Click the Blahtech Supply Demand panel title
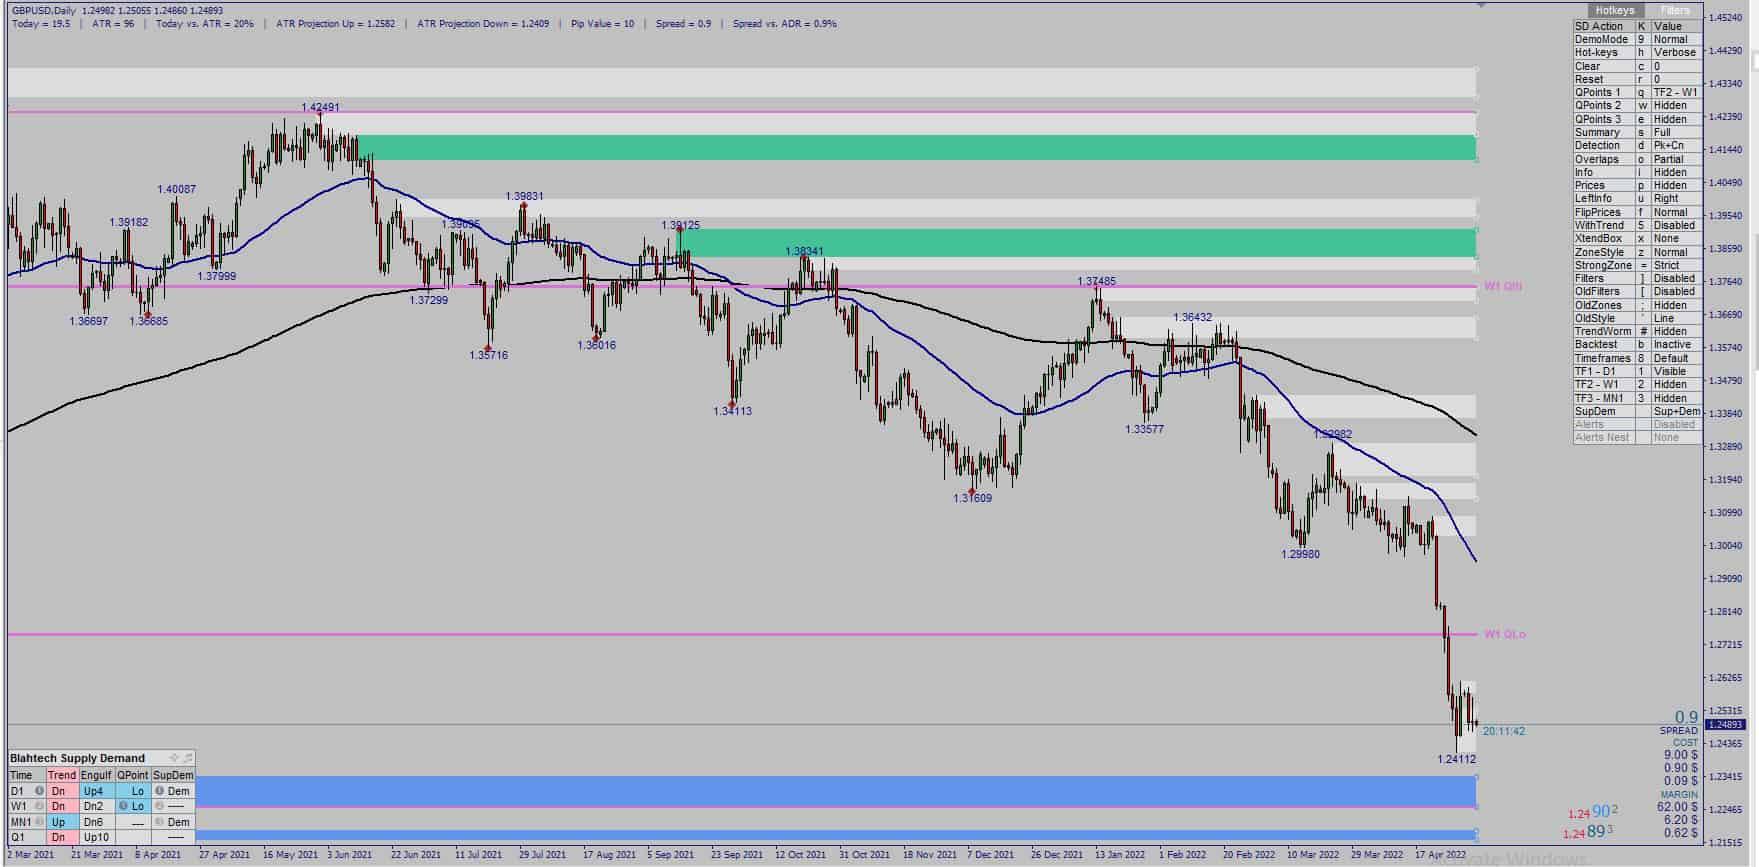Screen dimensions: 1759x867 (x=78, y=758)
